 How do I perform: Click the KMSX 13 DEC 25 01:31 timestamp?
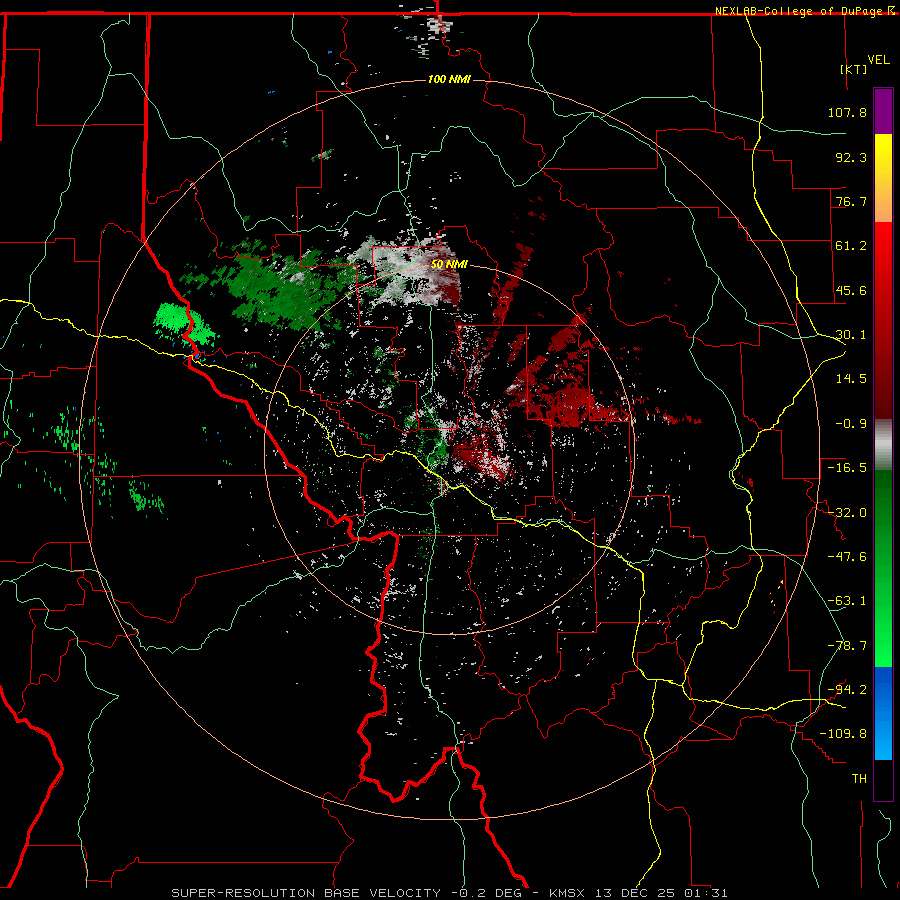point(639,893)
